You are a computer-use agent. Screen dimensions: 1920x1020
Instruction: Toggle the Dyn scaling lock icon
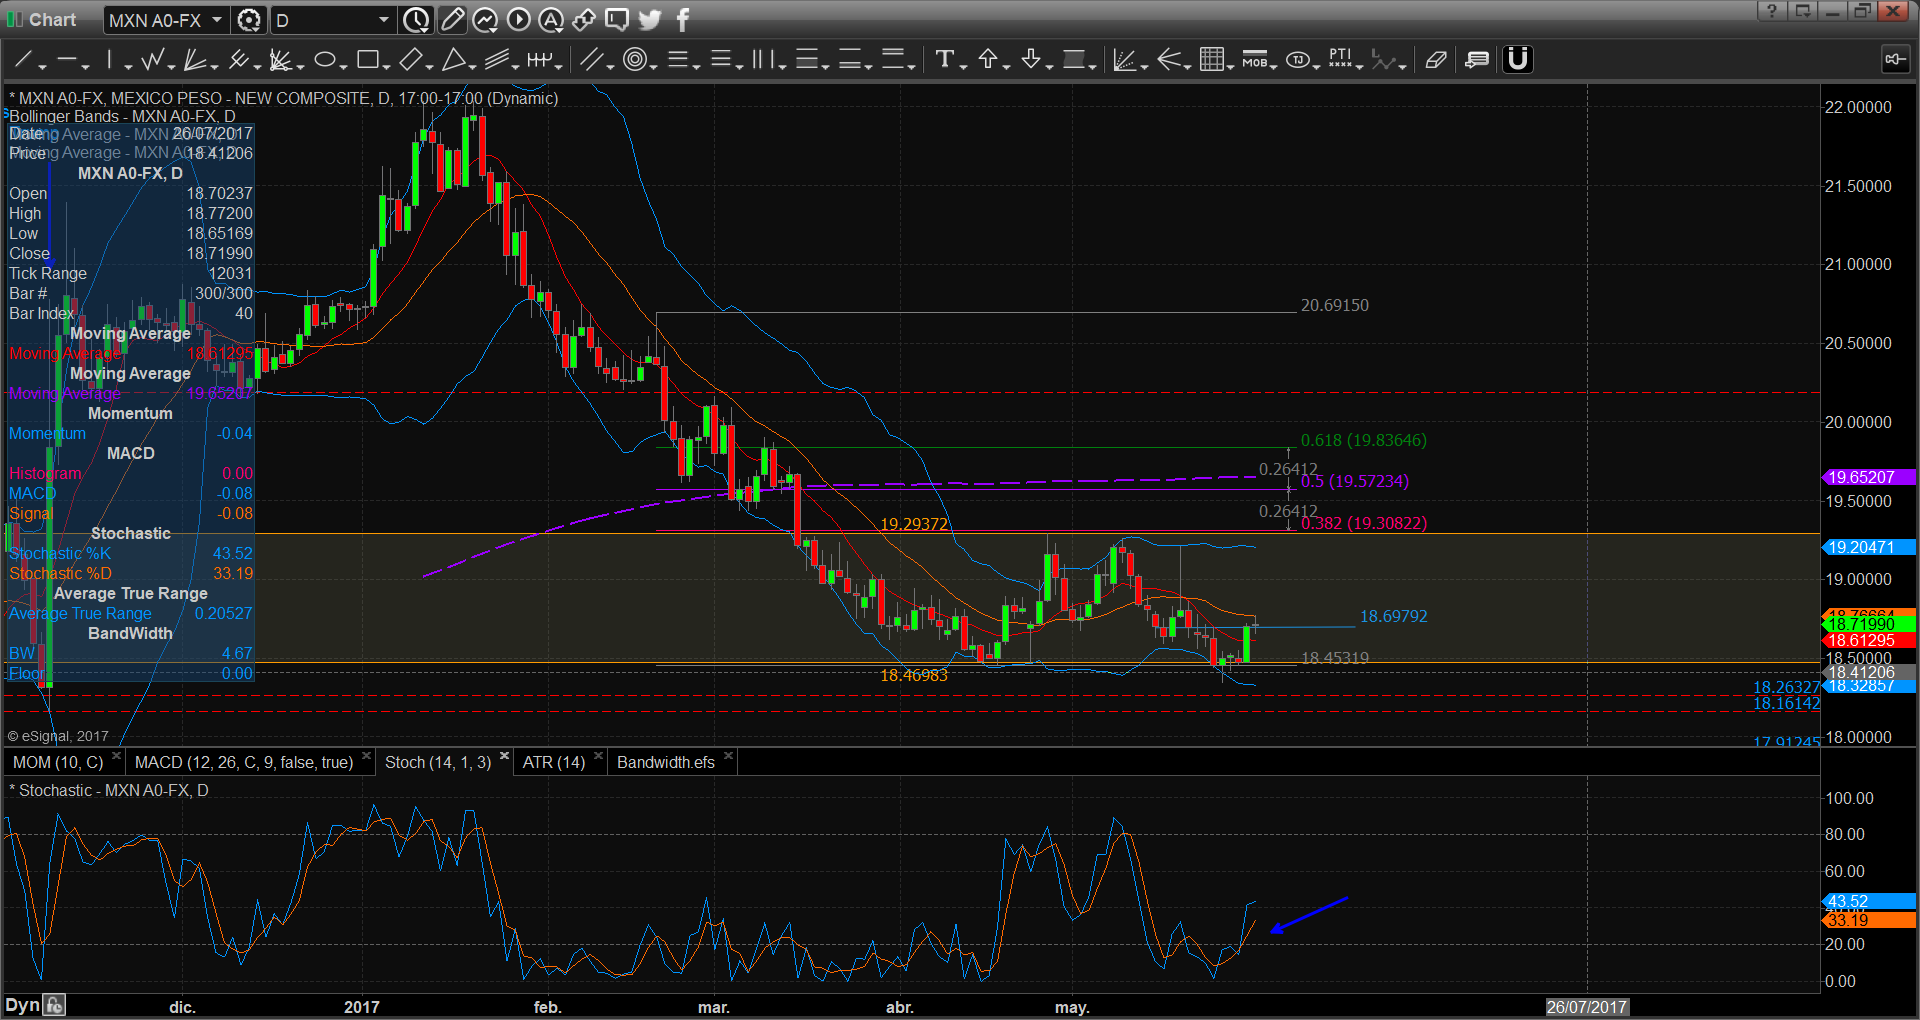coord(54,1005)
